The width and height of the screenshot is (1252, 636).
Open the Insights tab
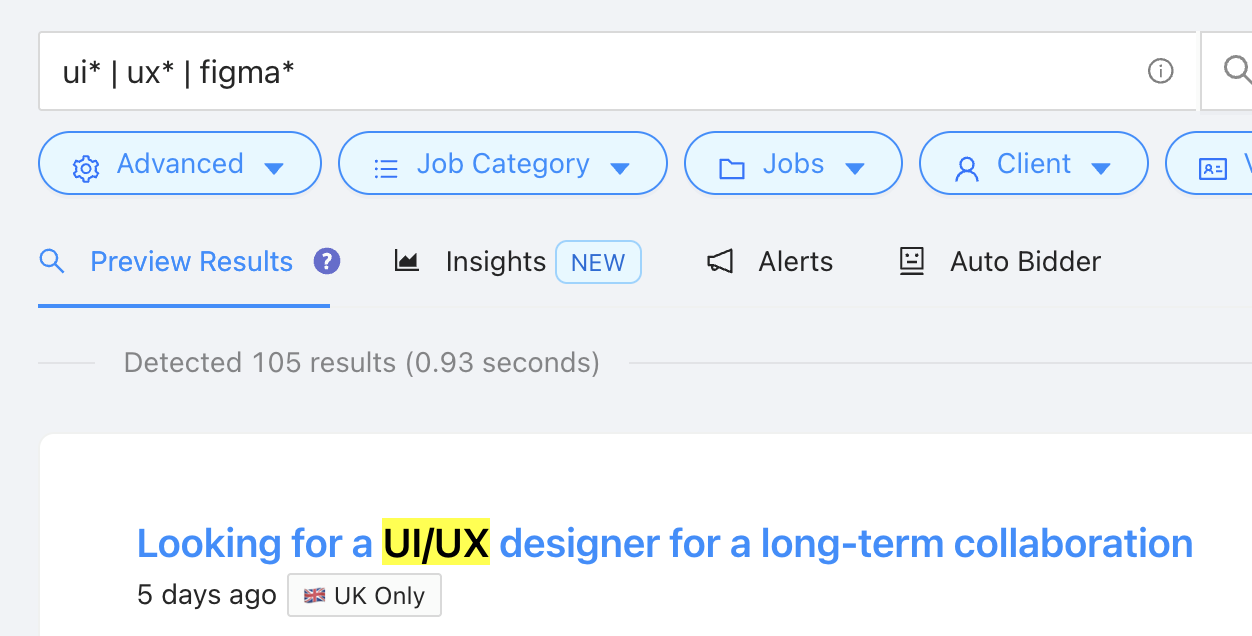[496, 262]
